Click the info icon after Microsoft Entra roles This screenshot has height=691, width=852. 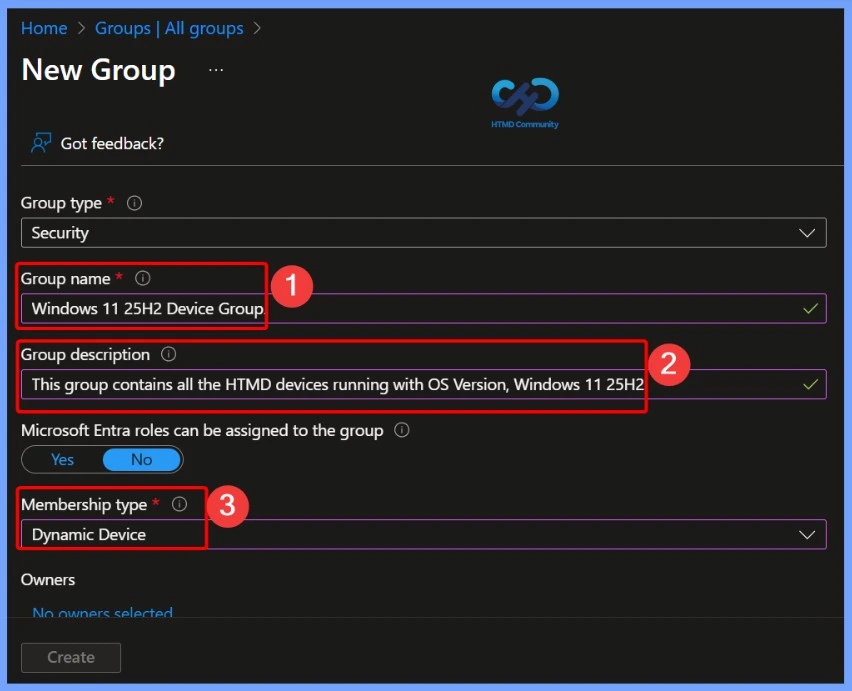click(x=402, y=430)
